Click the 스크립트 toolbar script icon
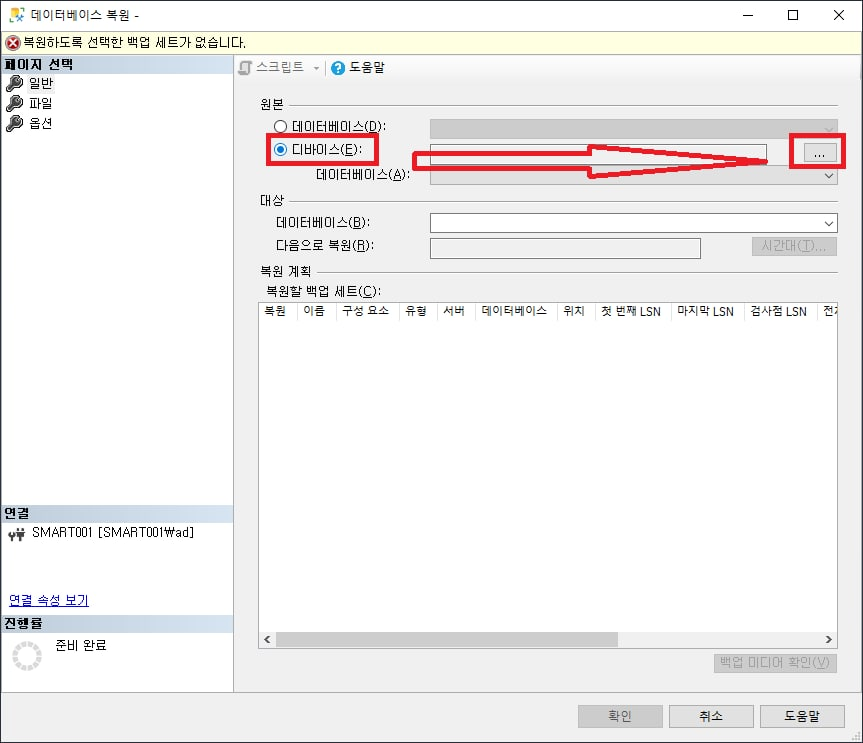Image resolution: width=863 pixels, height=743 pixels. coord(245,68)
